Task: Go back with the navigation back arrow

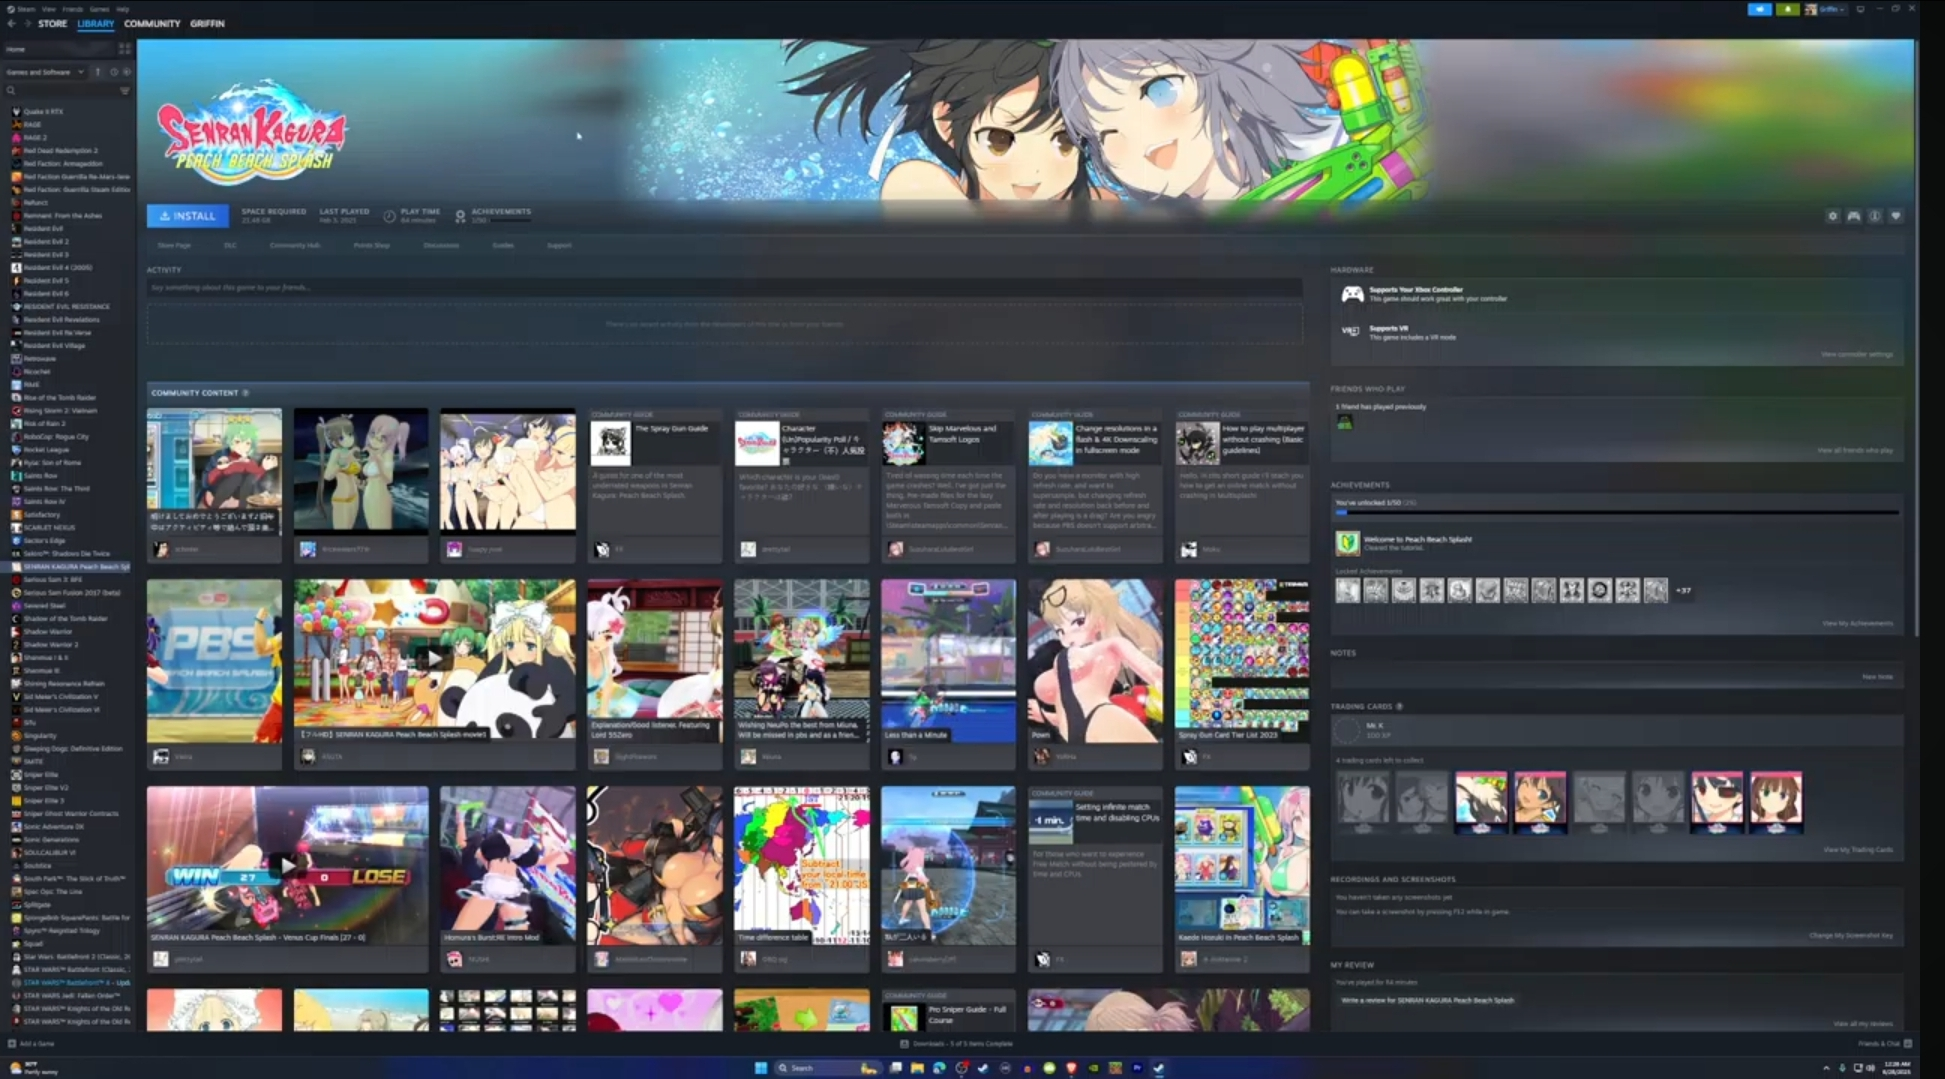Action: pyautogui.click(x=11, y=23)
